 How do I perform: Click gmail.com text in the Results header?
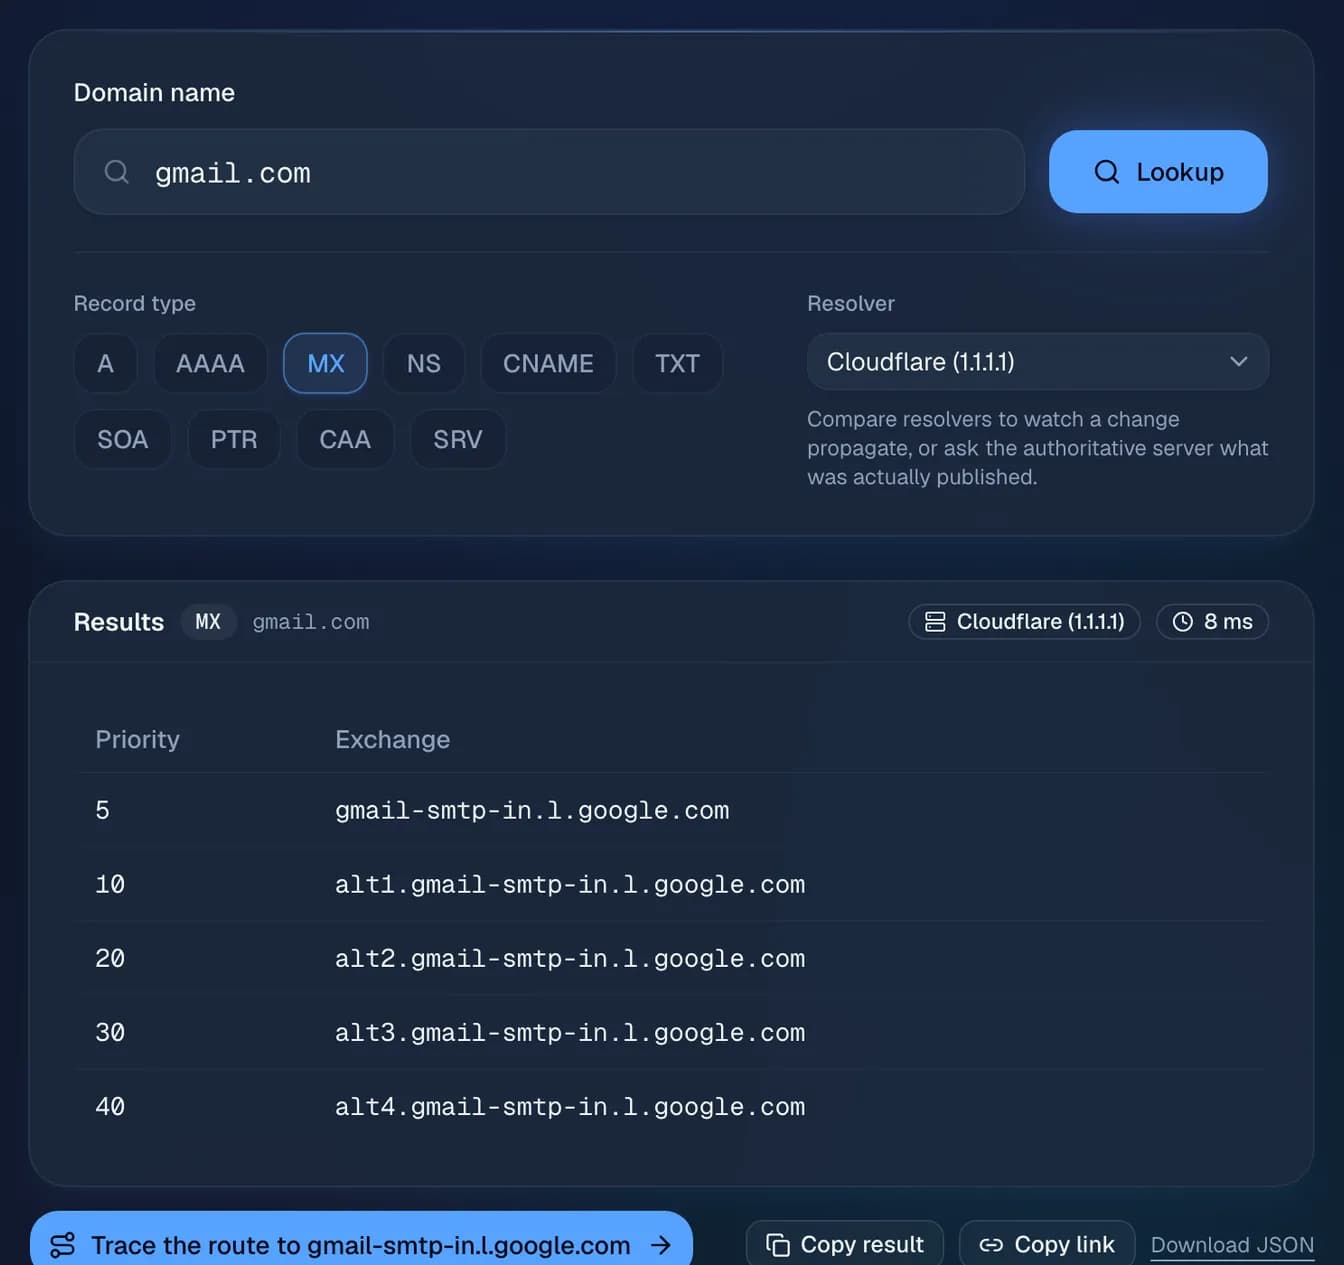coord(311,622)
